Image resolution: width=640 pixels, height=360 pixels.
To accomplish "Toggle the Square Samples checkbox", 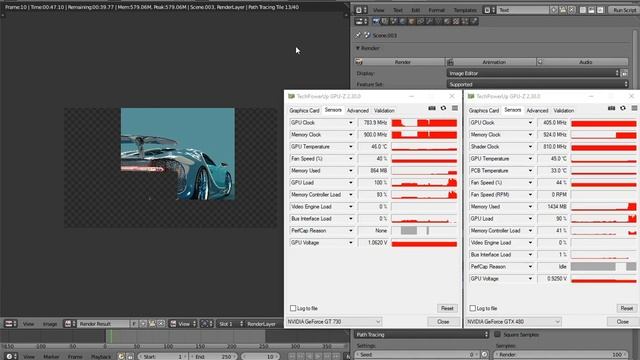I will (497, 334).
